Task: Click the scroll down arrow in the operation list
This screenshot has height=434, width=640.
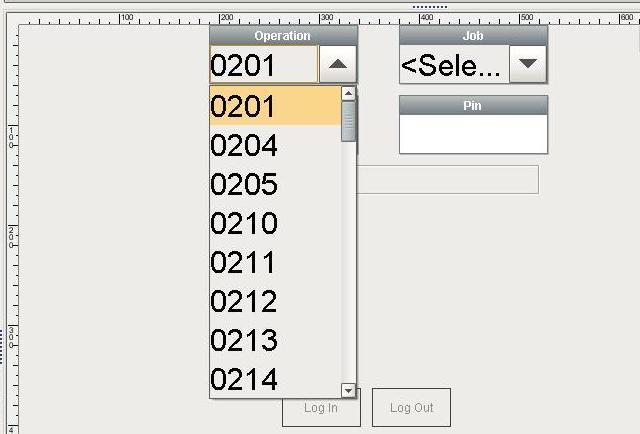Action: 348,391
